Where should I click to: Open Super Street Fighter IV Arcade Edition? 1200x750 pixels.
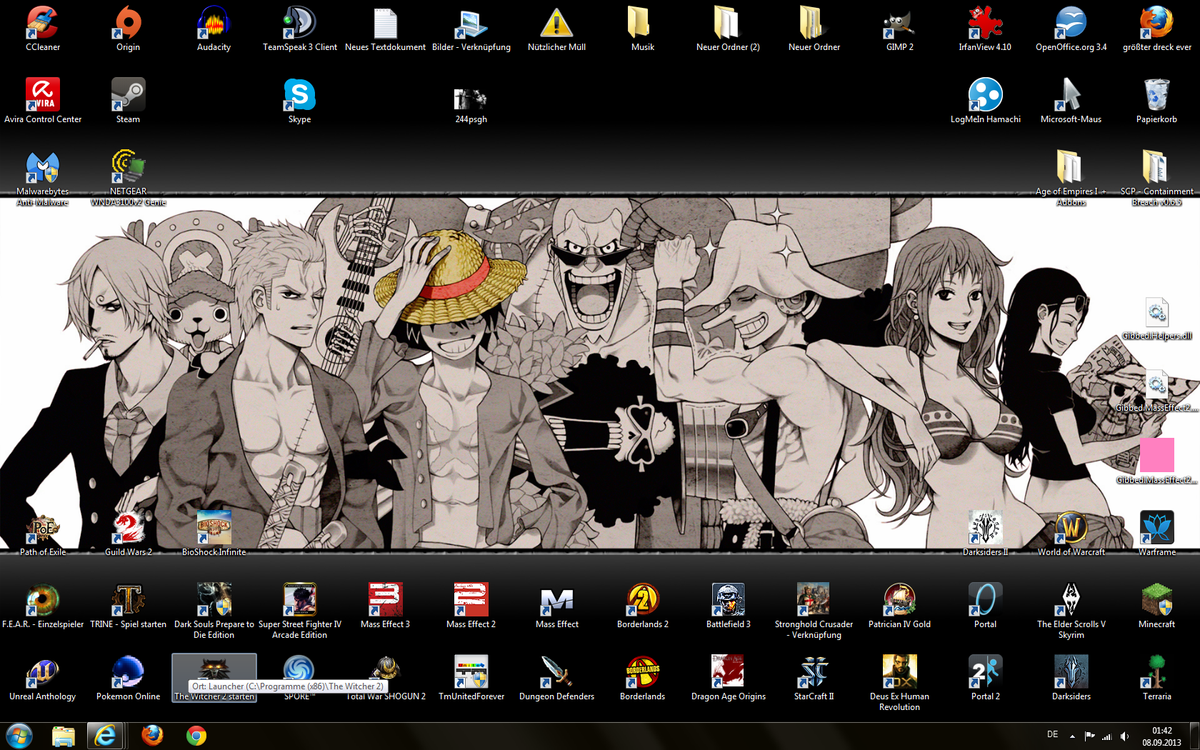[x=300, y=599]
